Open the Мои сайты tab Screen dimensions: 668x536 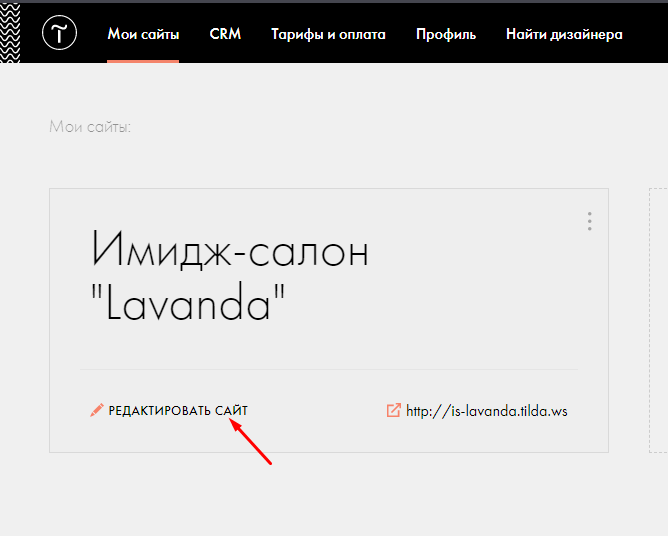(x=143, y=34)
